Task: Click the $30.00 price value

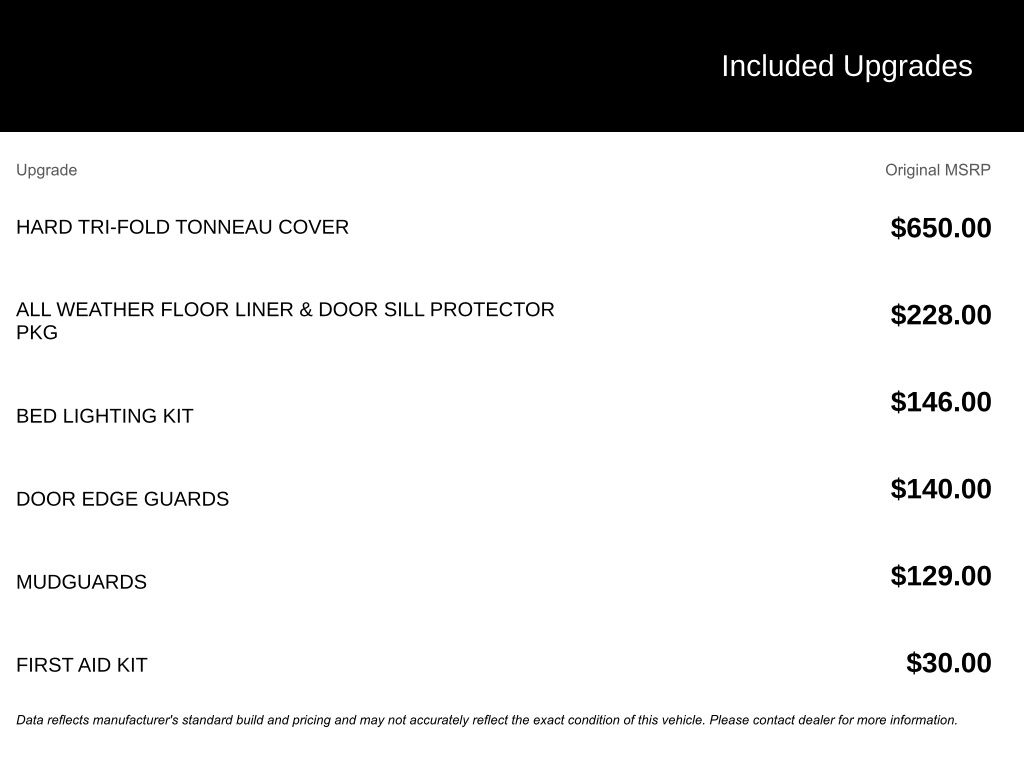Action: [948, 662]
